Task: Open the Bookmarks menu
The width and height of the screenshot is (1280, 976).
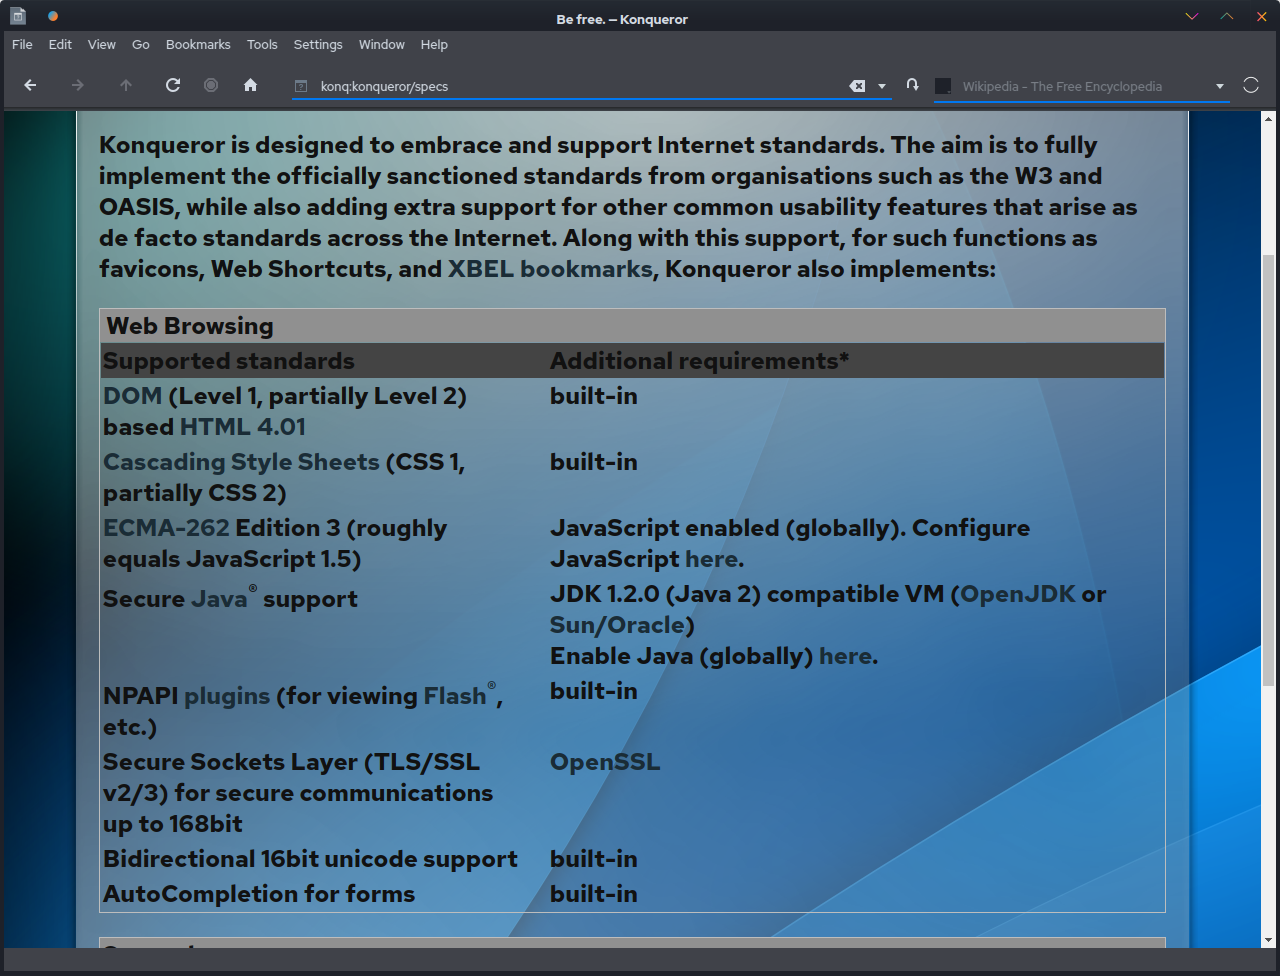Action: 198,45
